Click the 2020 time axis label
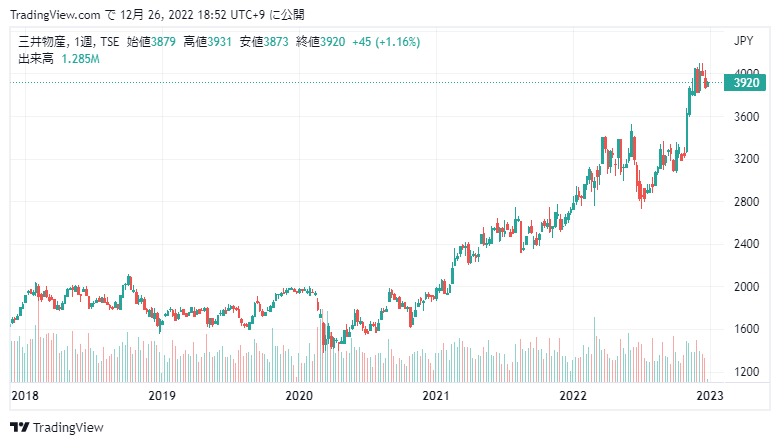Viewport: 780px width, 445px height. tap(299, 395)
